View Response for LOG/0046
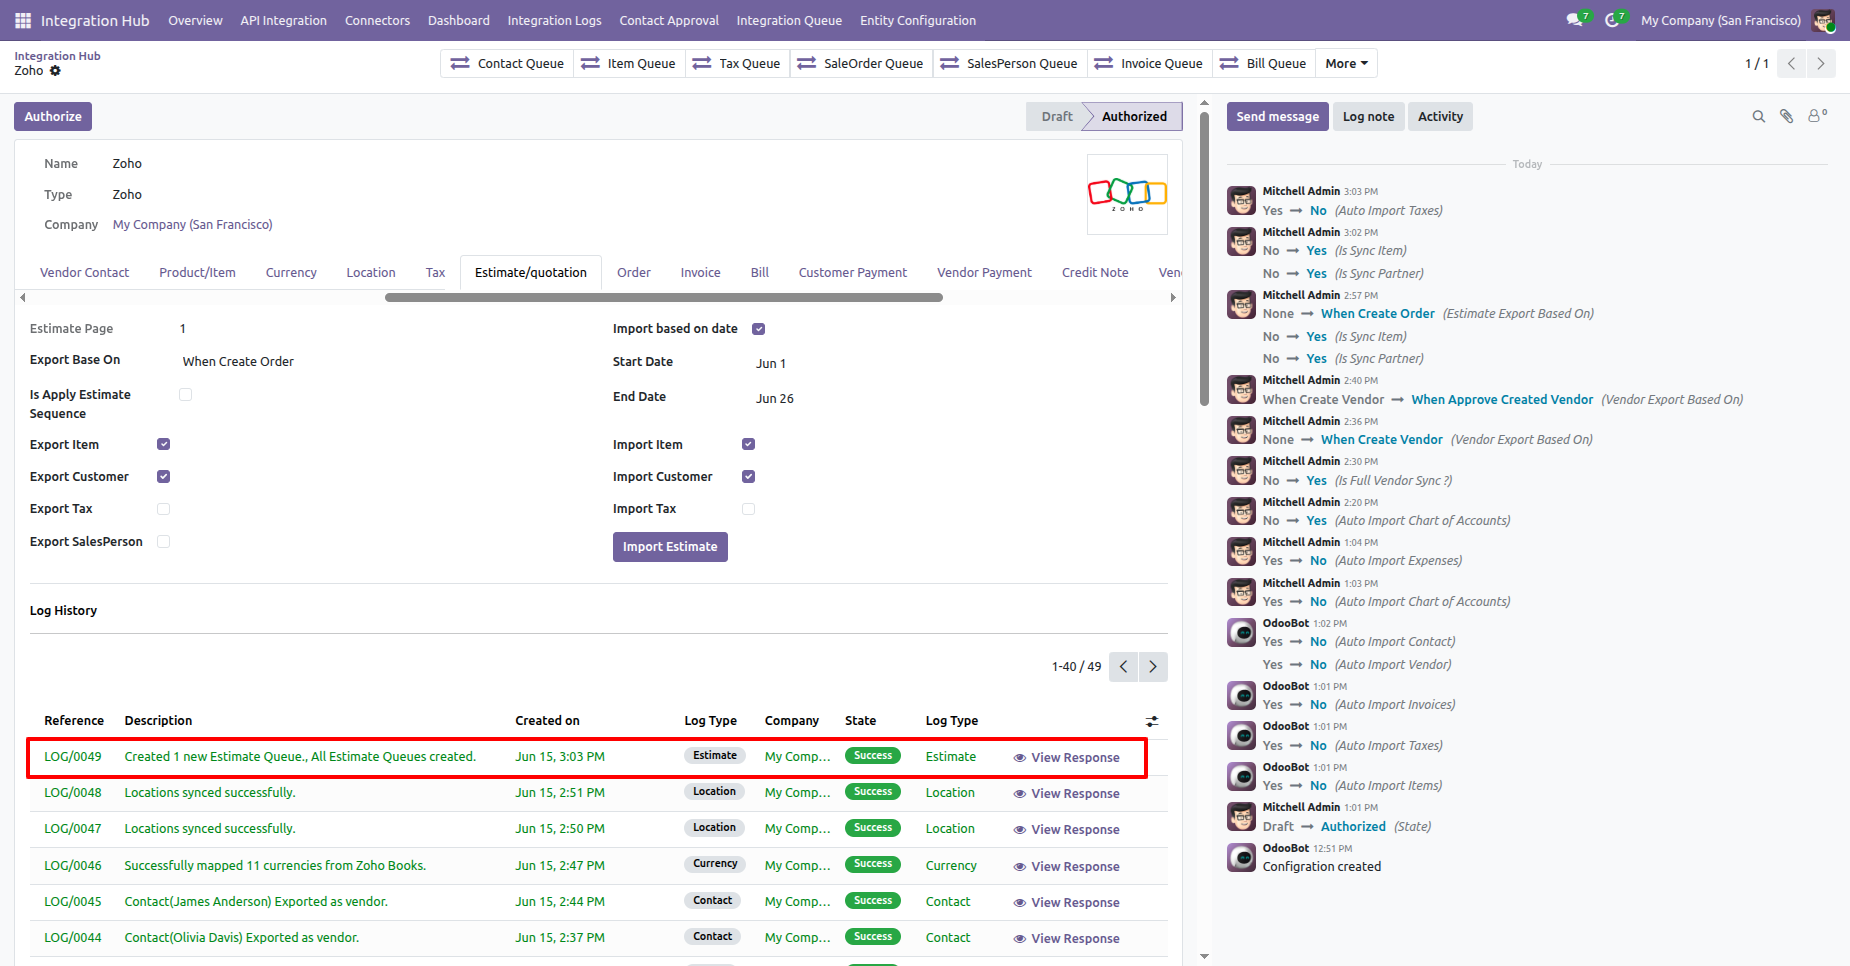 point(1066,867)
